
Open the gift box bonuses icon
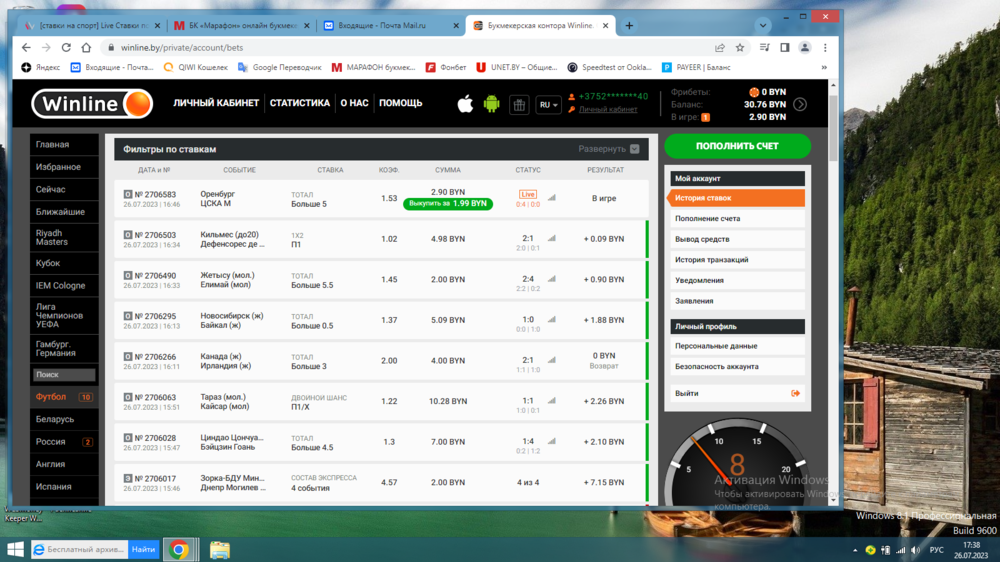(518, 104)
